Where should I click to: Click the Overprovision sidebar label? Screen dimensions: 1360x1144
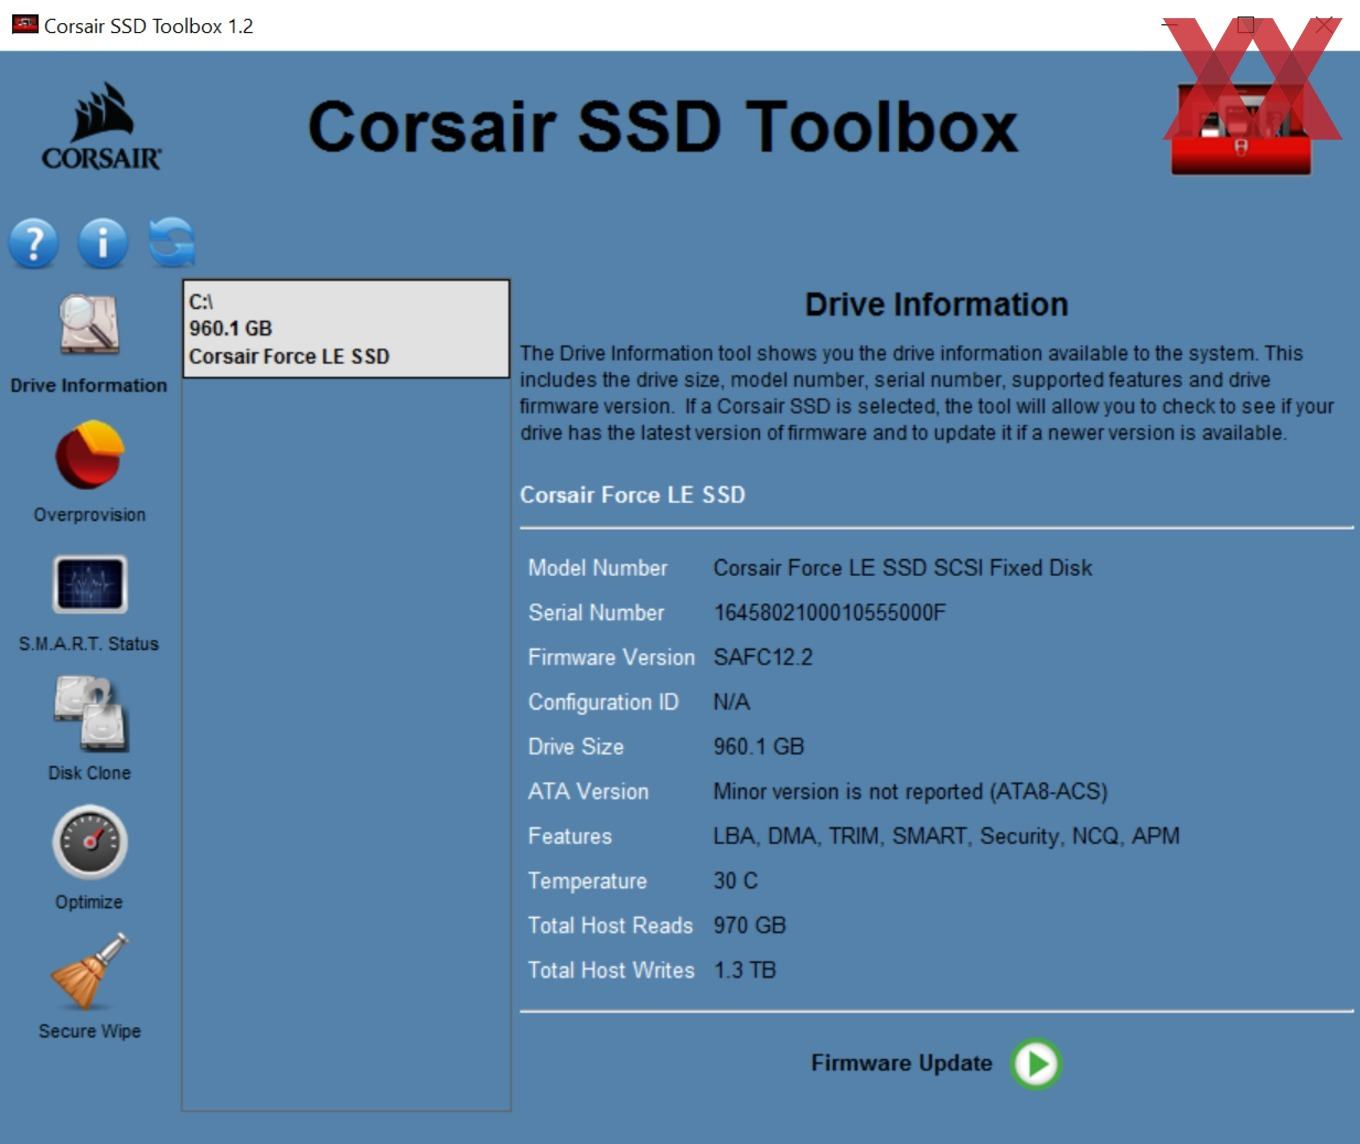click(89, 515)
